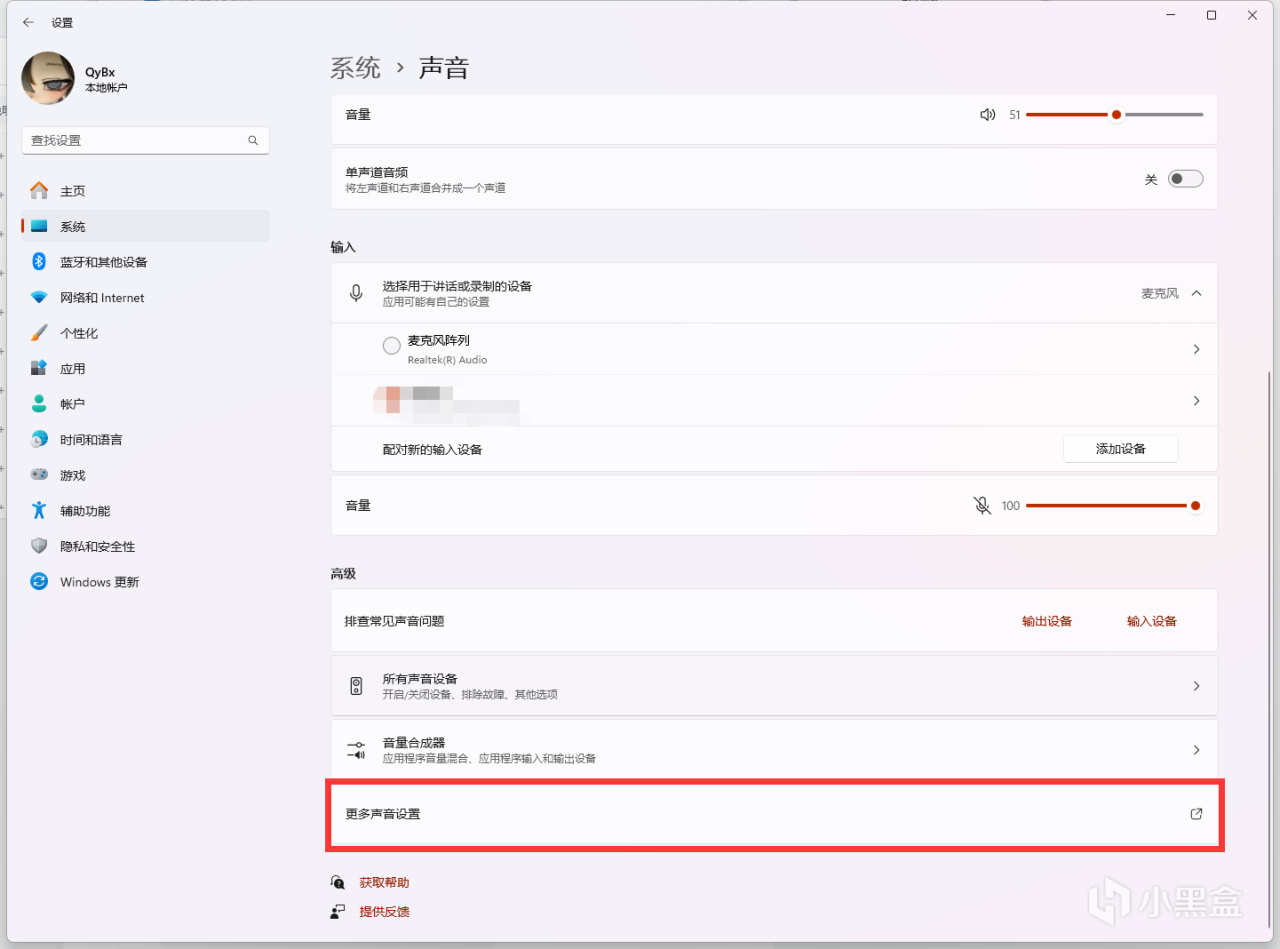Collapse the 选择用于讲话或录制的设备 section
Screen dimensions: 1280x949
pos(1197,293)
